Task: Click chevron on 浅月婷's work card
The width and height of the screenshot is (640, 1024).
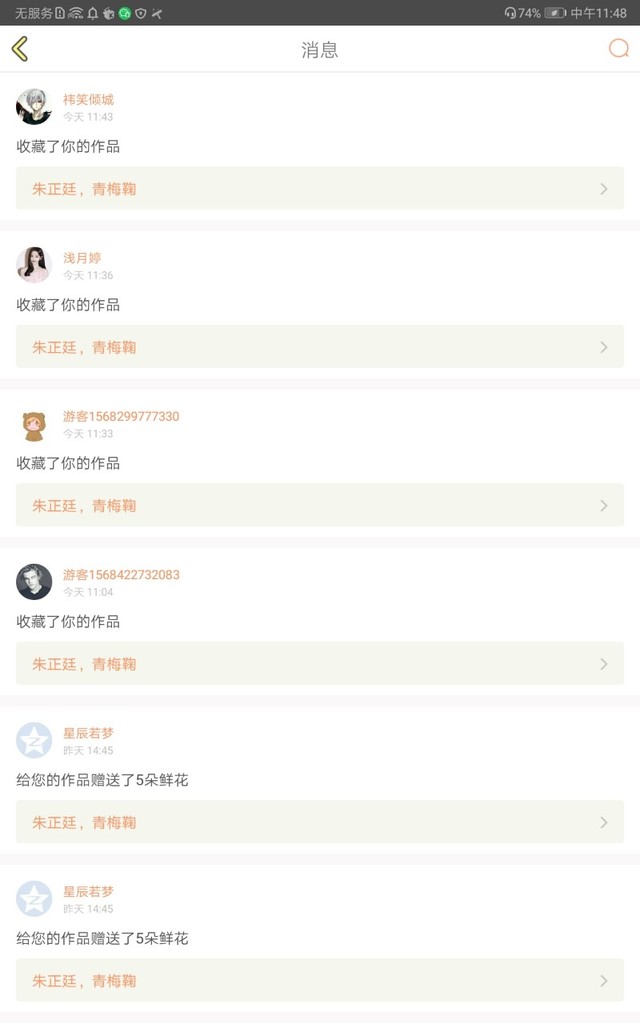Action: click(603, 347)
